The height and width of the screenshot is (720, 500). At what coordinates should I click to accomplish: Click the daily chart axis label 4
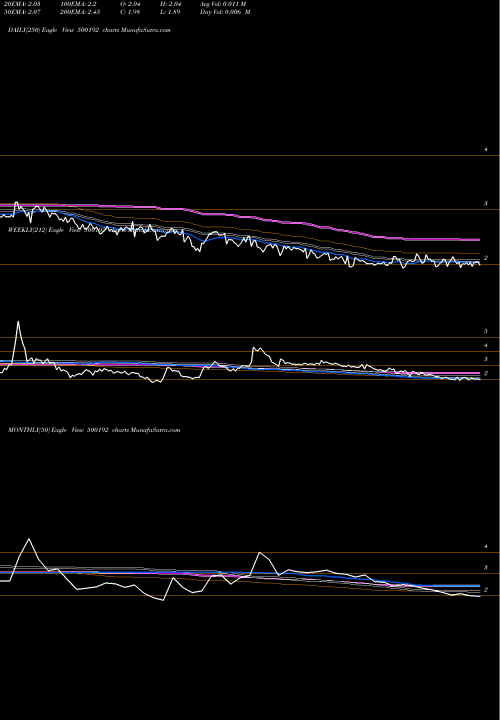click(x=485, y=150)
